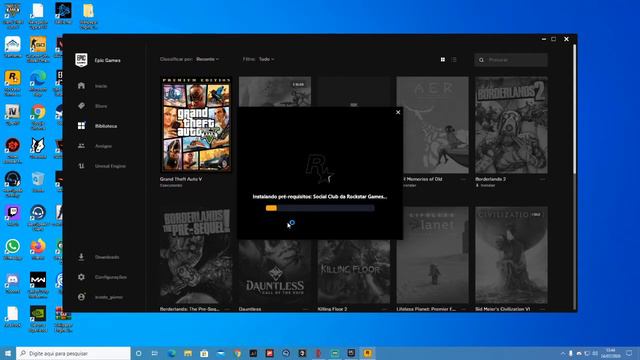
Task: Switch library to grid view
Action: tap(443, 60)
